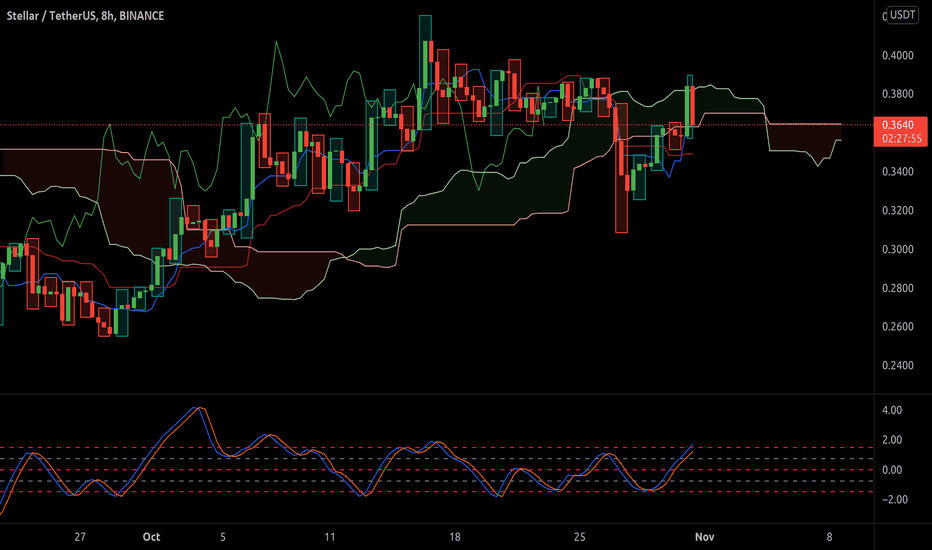
Task: Click the 27 date label on time axis
Action: point(80,537)
